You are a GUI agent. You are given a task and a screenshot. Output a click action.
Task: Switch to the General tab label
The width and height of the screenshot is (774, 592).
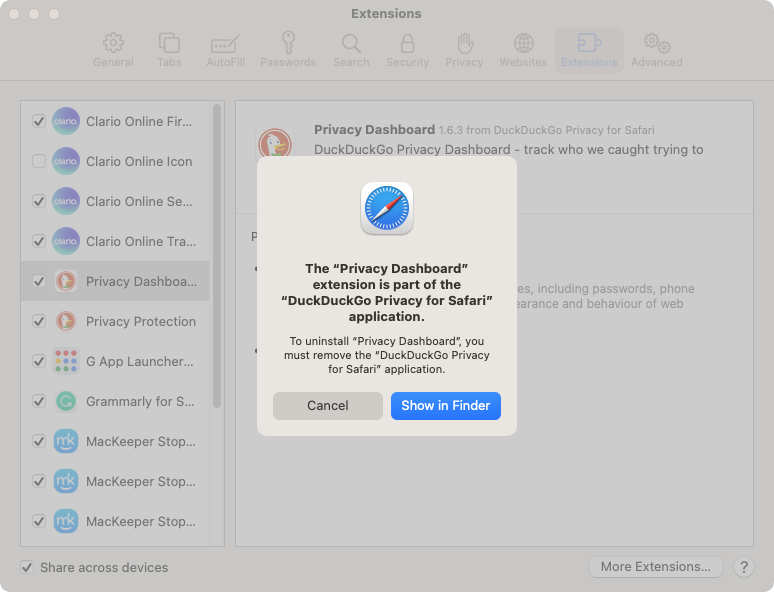click(x=114, y=62)
